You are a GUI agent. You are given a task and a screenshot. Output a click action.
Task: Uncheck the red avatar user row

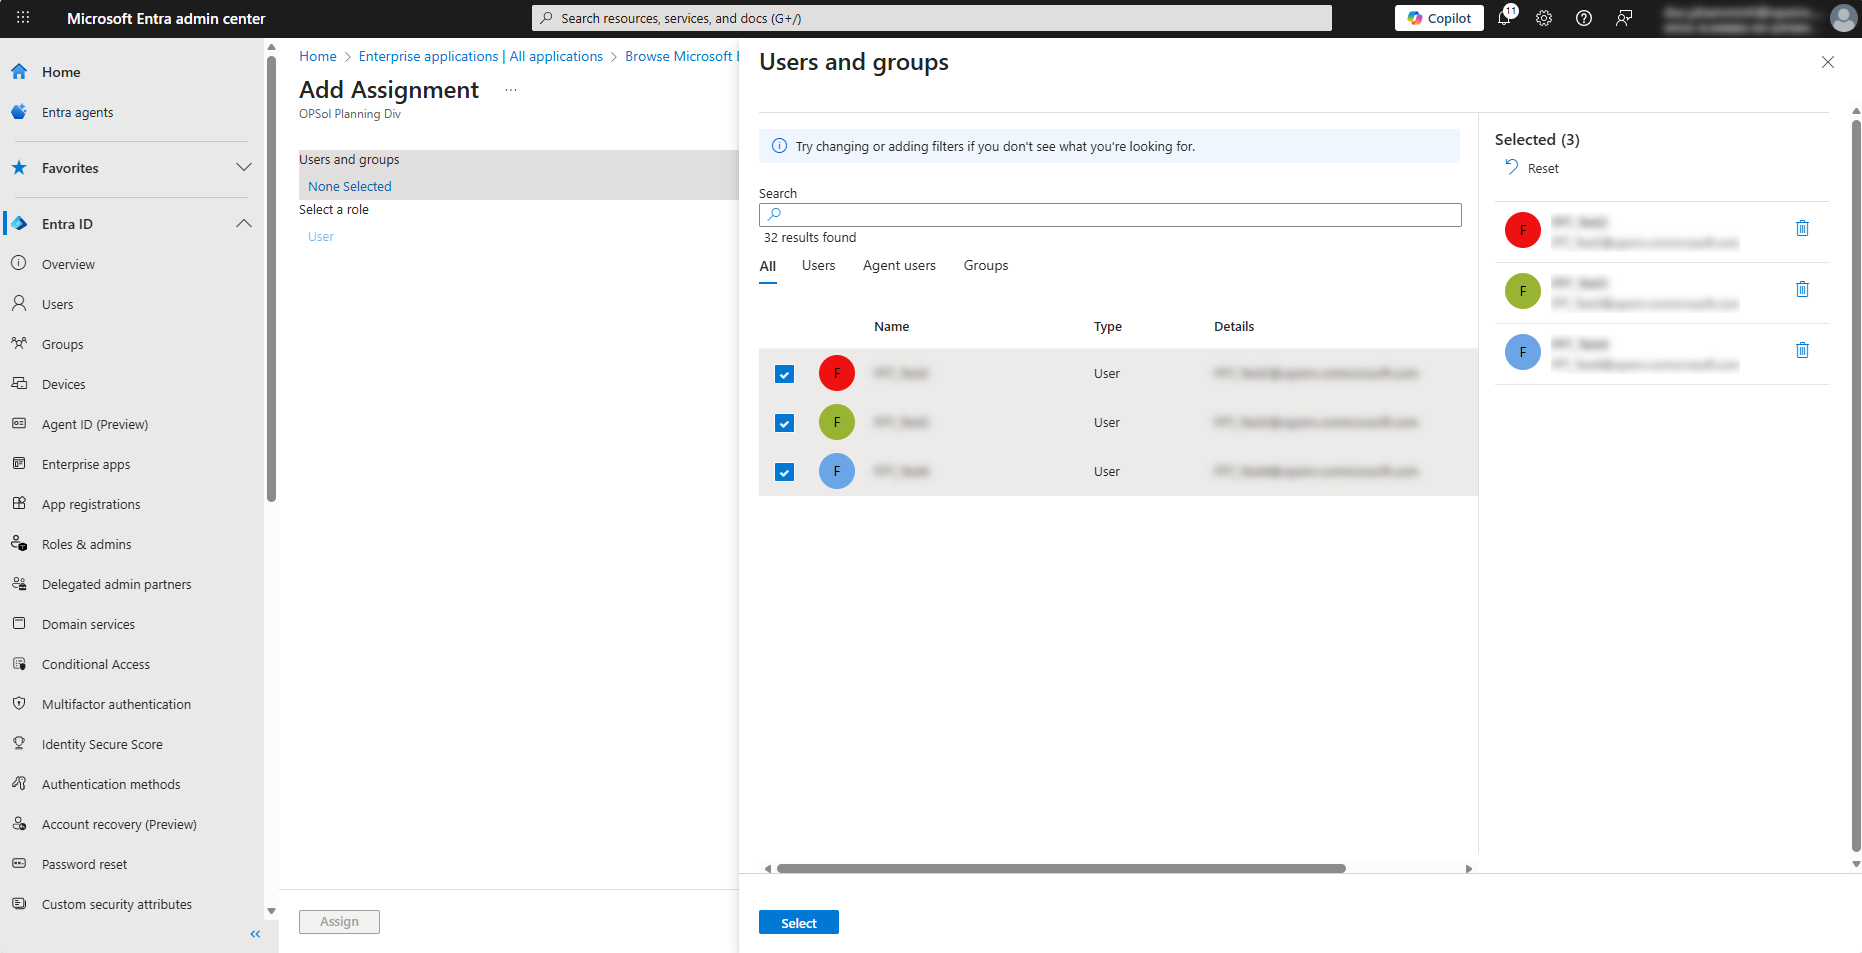(785, 374)
